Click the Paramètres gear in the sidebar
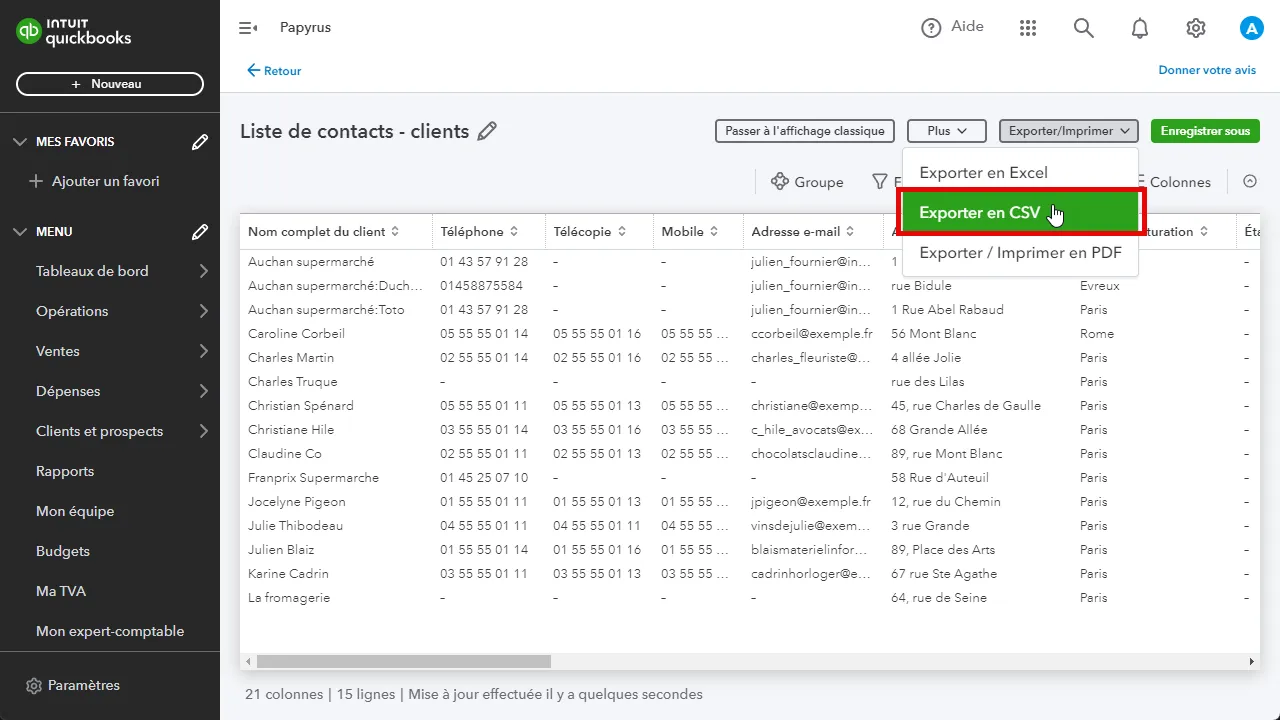The image size is (1280, 720). pos(34,686)
